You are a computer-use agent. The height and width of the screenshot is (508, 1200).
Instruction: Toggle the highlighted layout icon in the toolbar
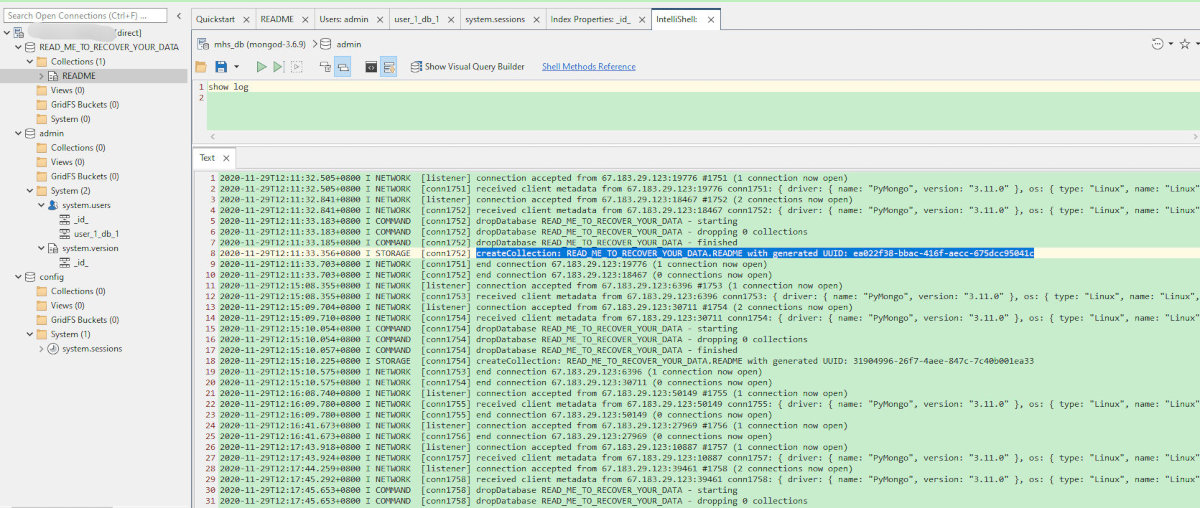click(x=342, y=67)
